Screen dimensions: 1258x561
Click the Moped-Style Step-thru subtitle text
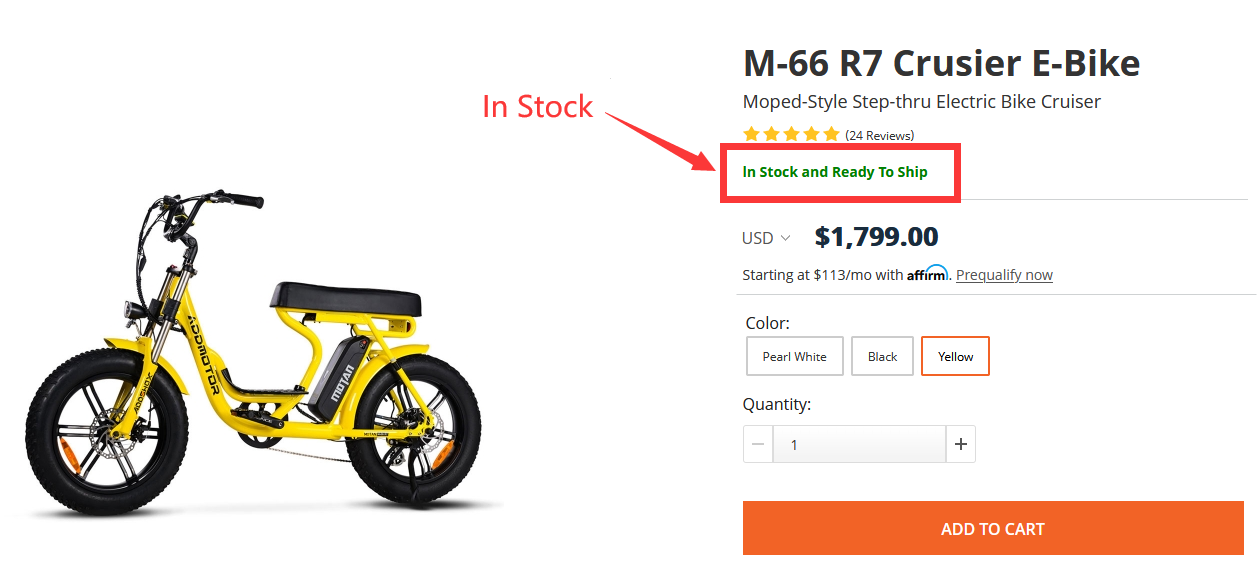pos(921,102)
